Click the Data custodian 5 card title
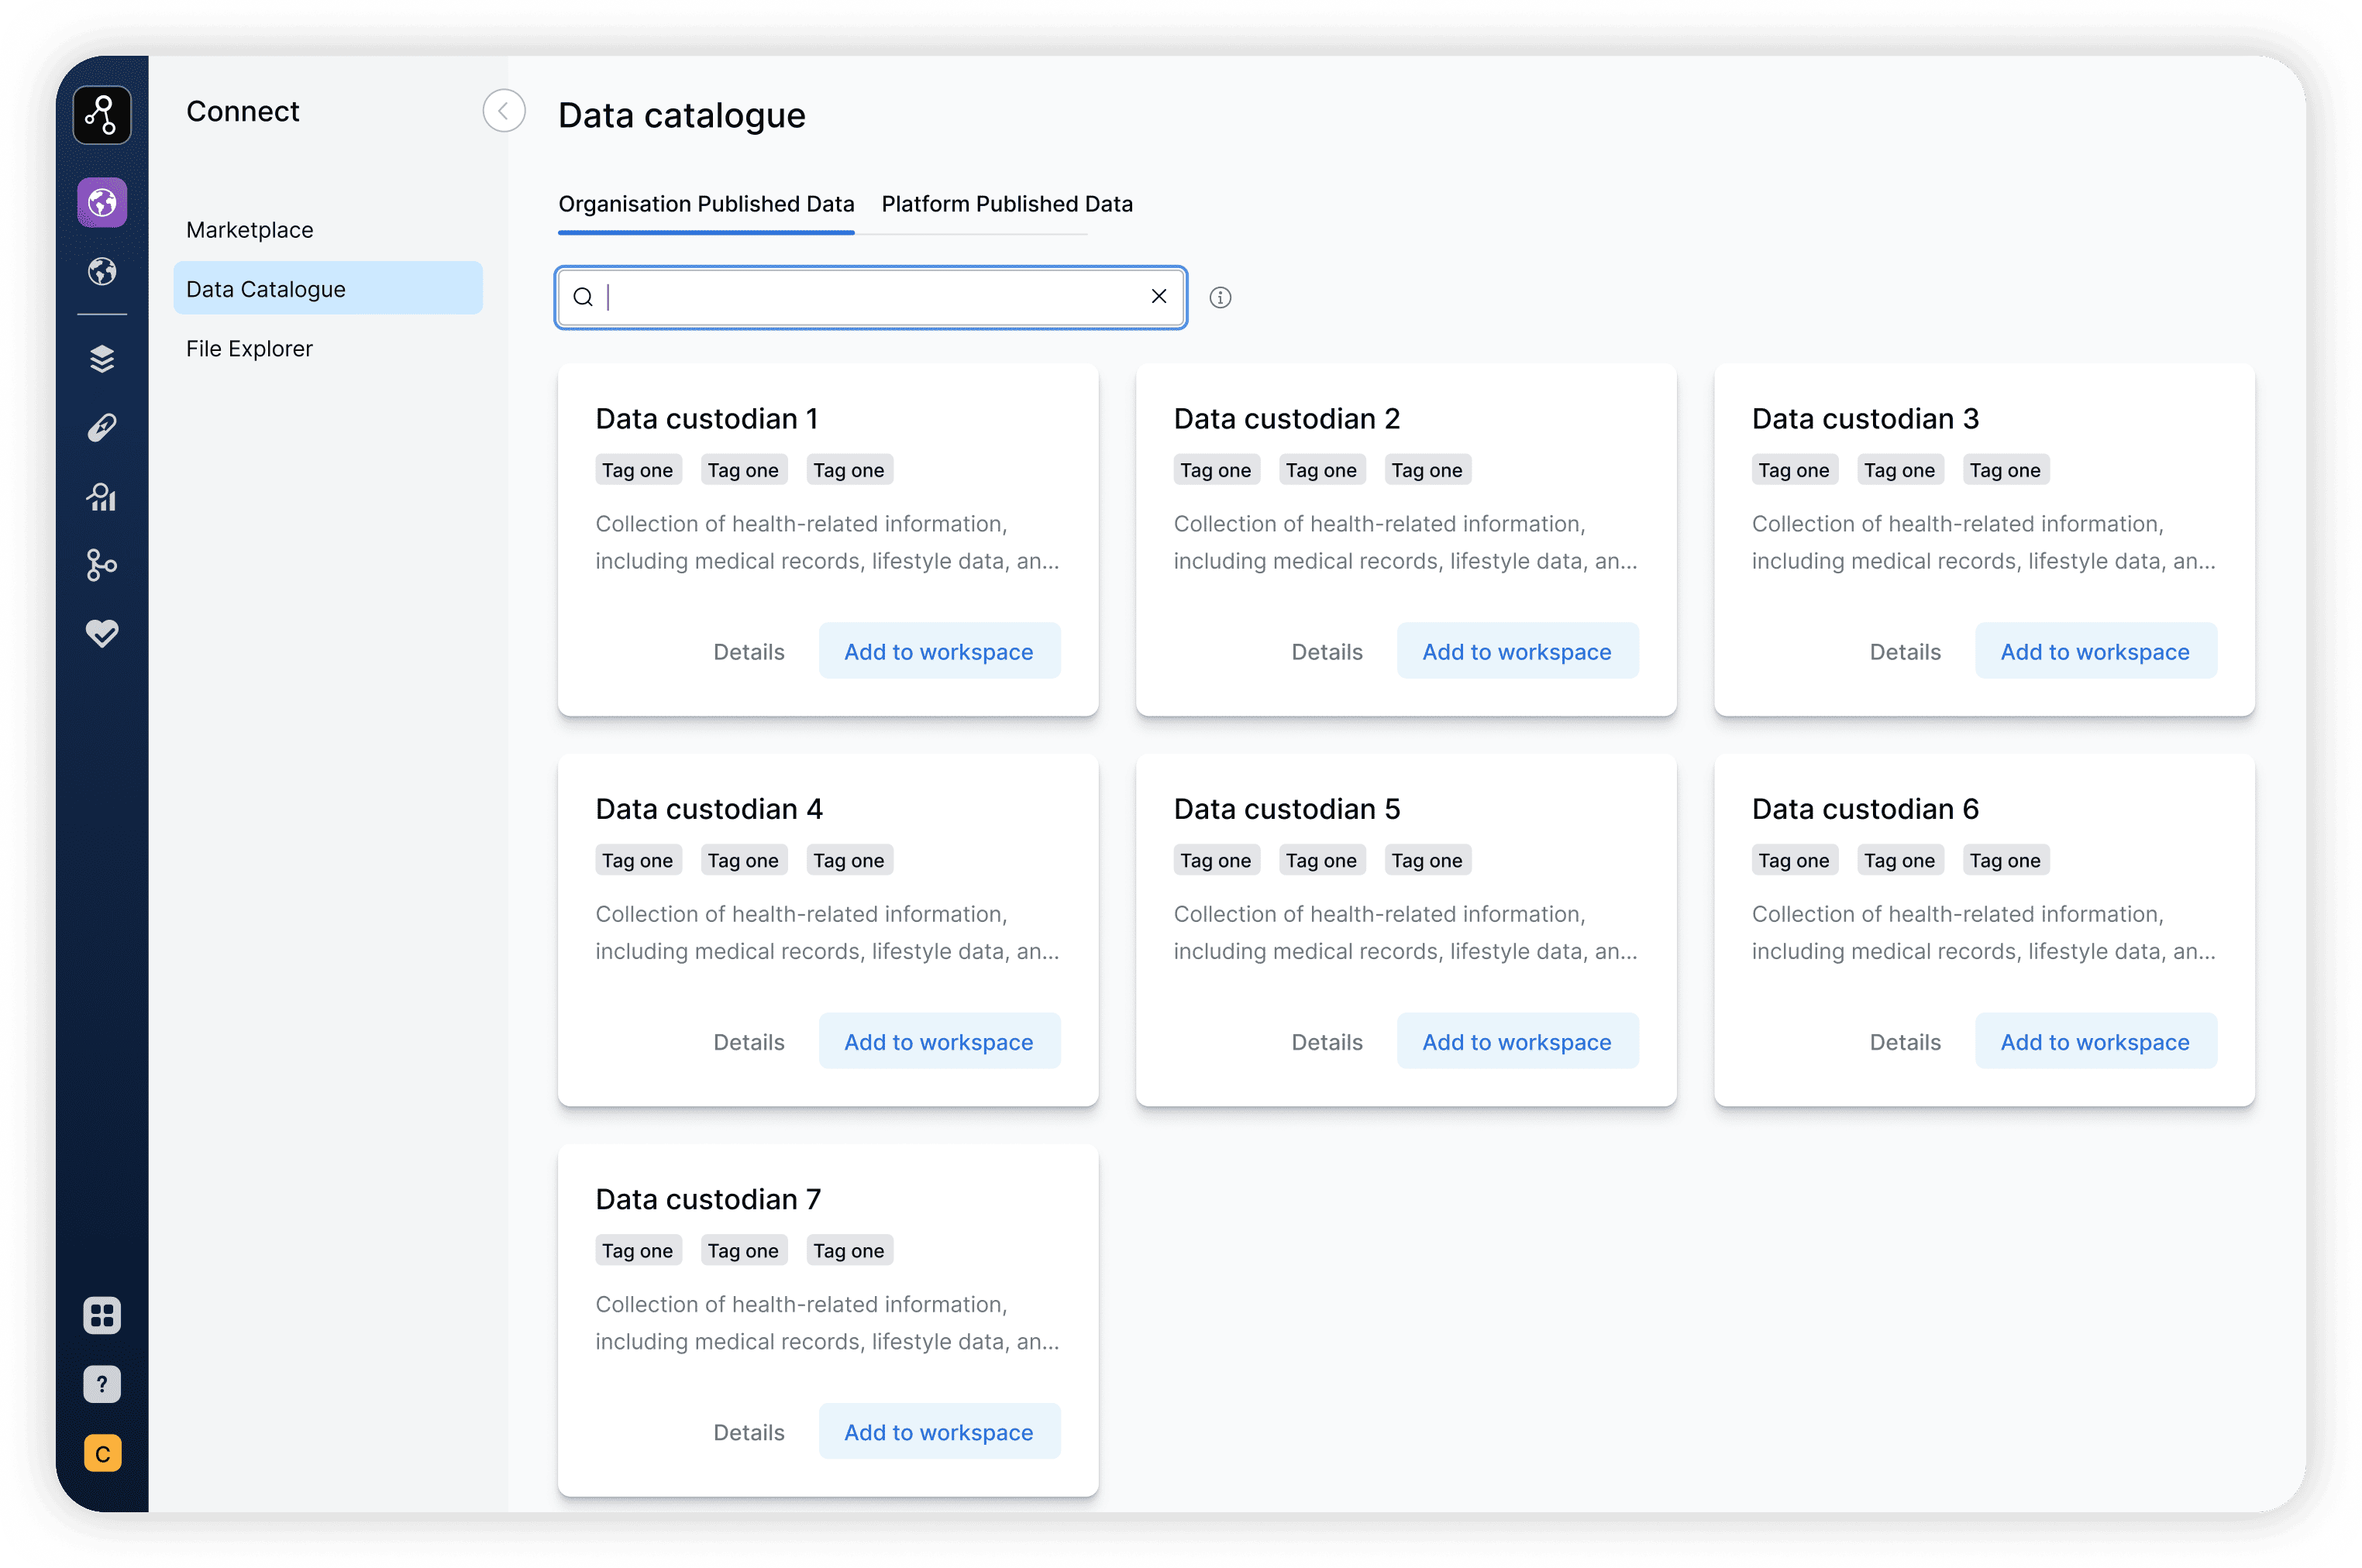 click(1287, 808)
